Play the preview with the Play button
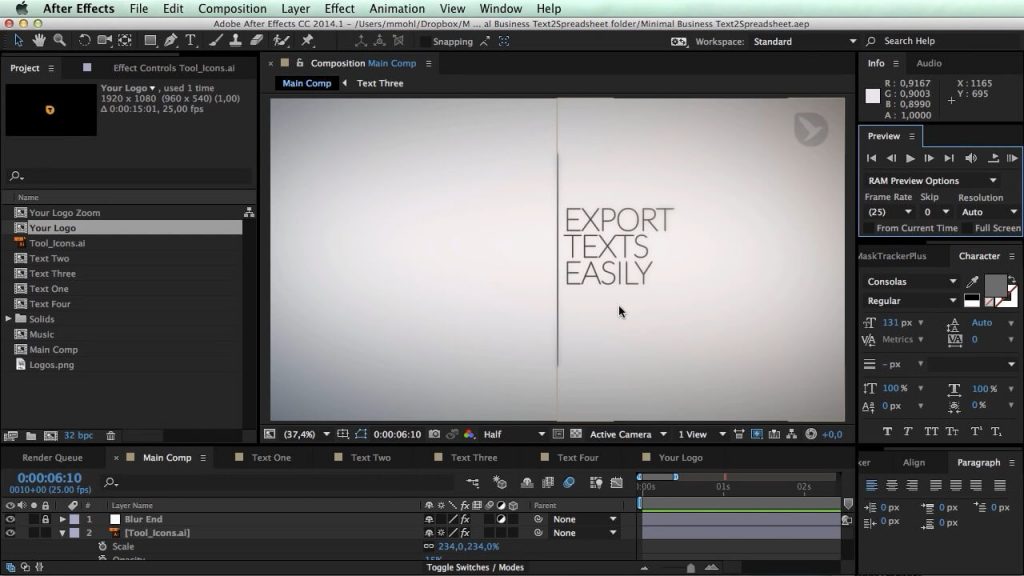 910,158
